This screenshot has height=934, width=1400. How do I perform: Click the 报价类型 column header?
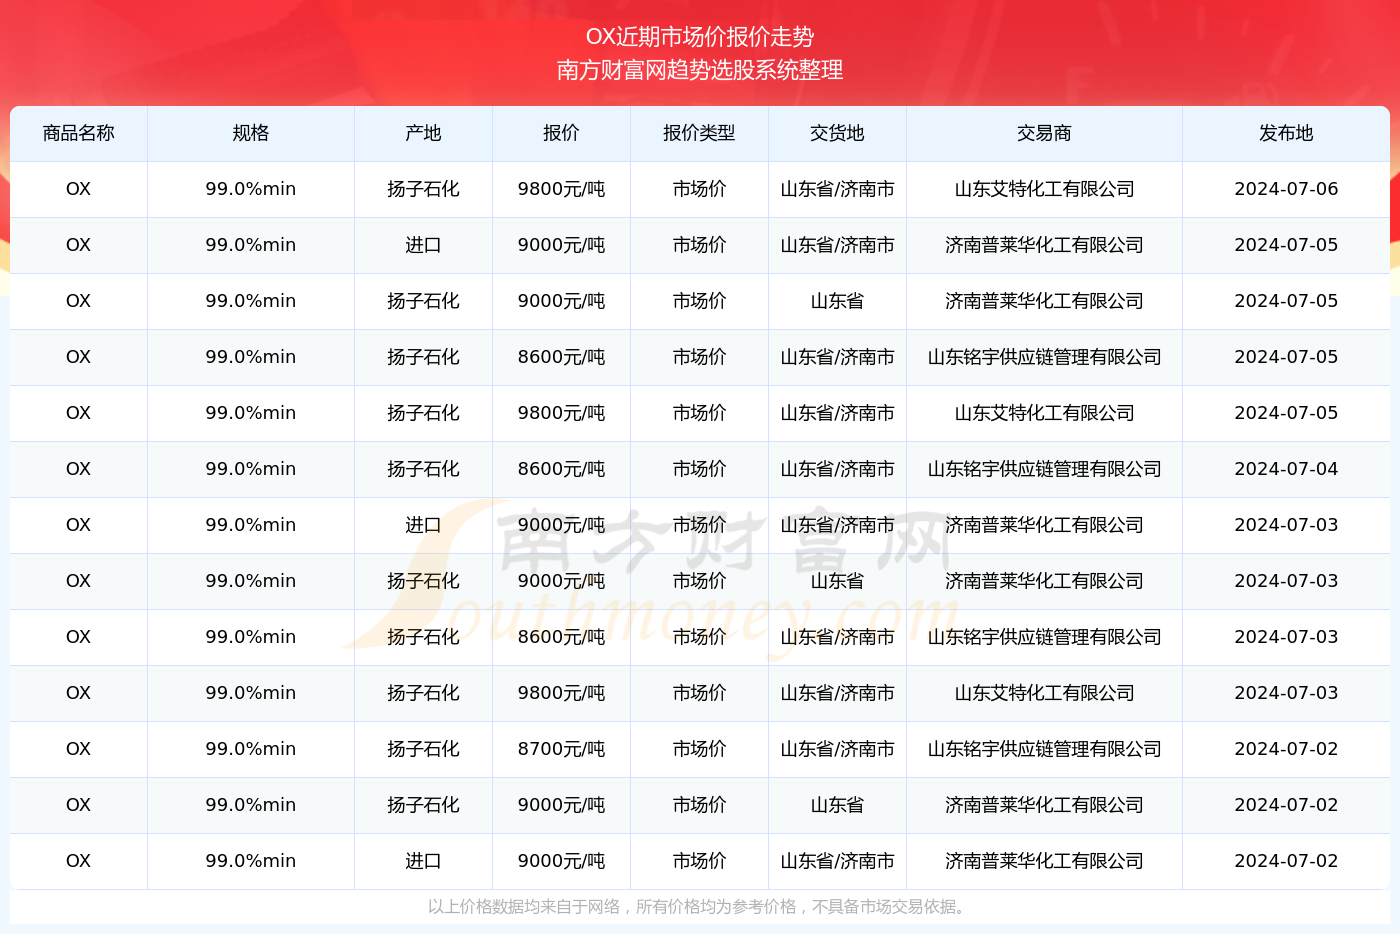click(x=699, y=133)
